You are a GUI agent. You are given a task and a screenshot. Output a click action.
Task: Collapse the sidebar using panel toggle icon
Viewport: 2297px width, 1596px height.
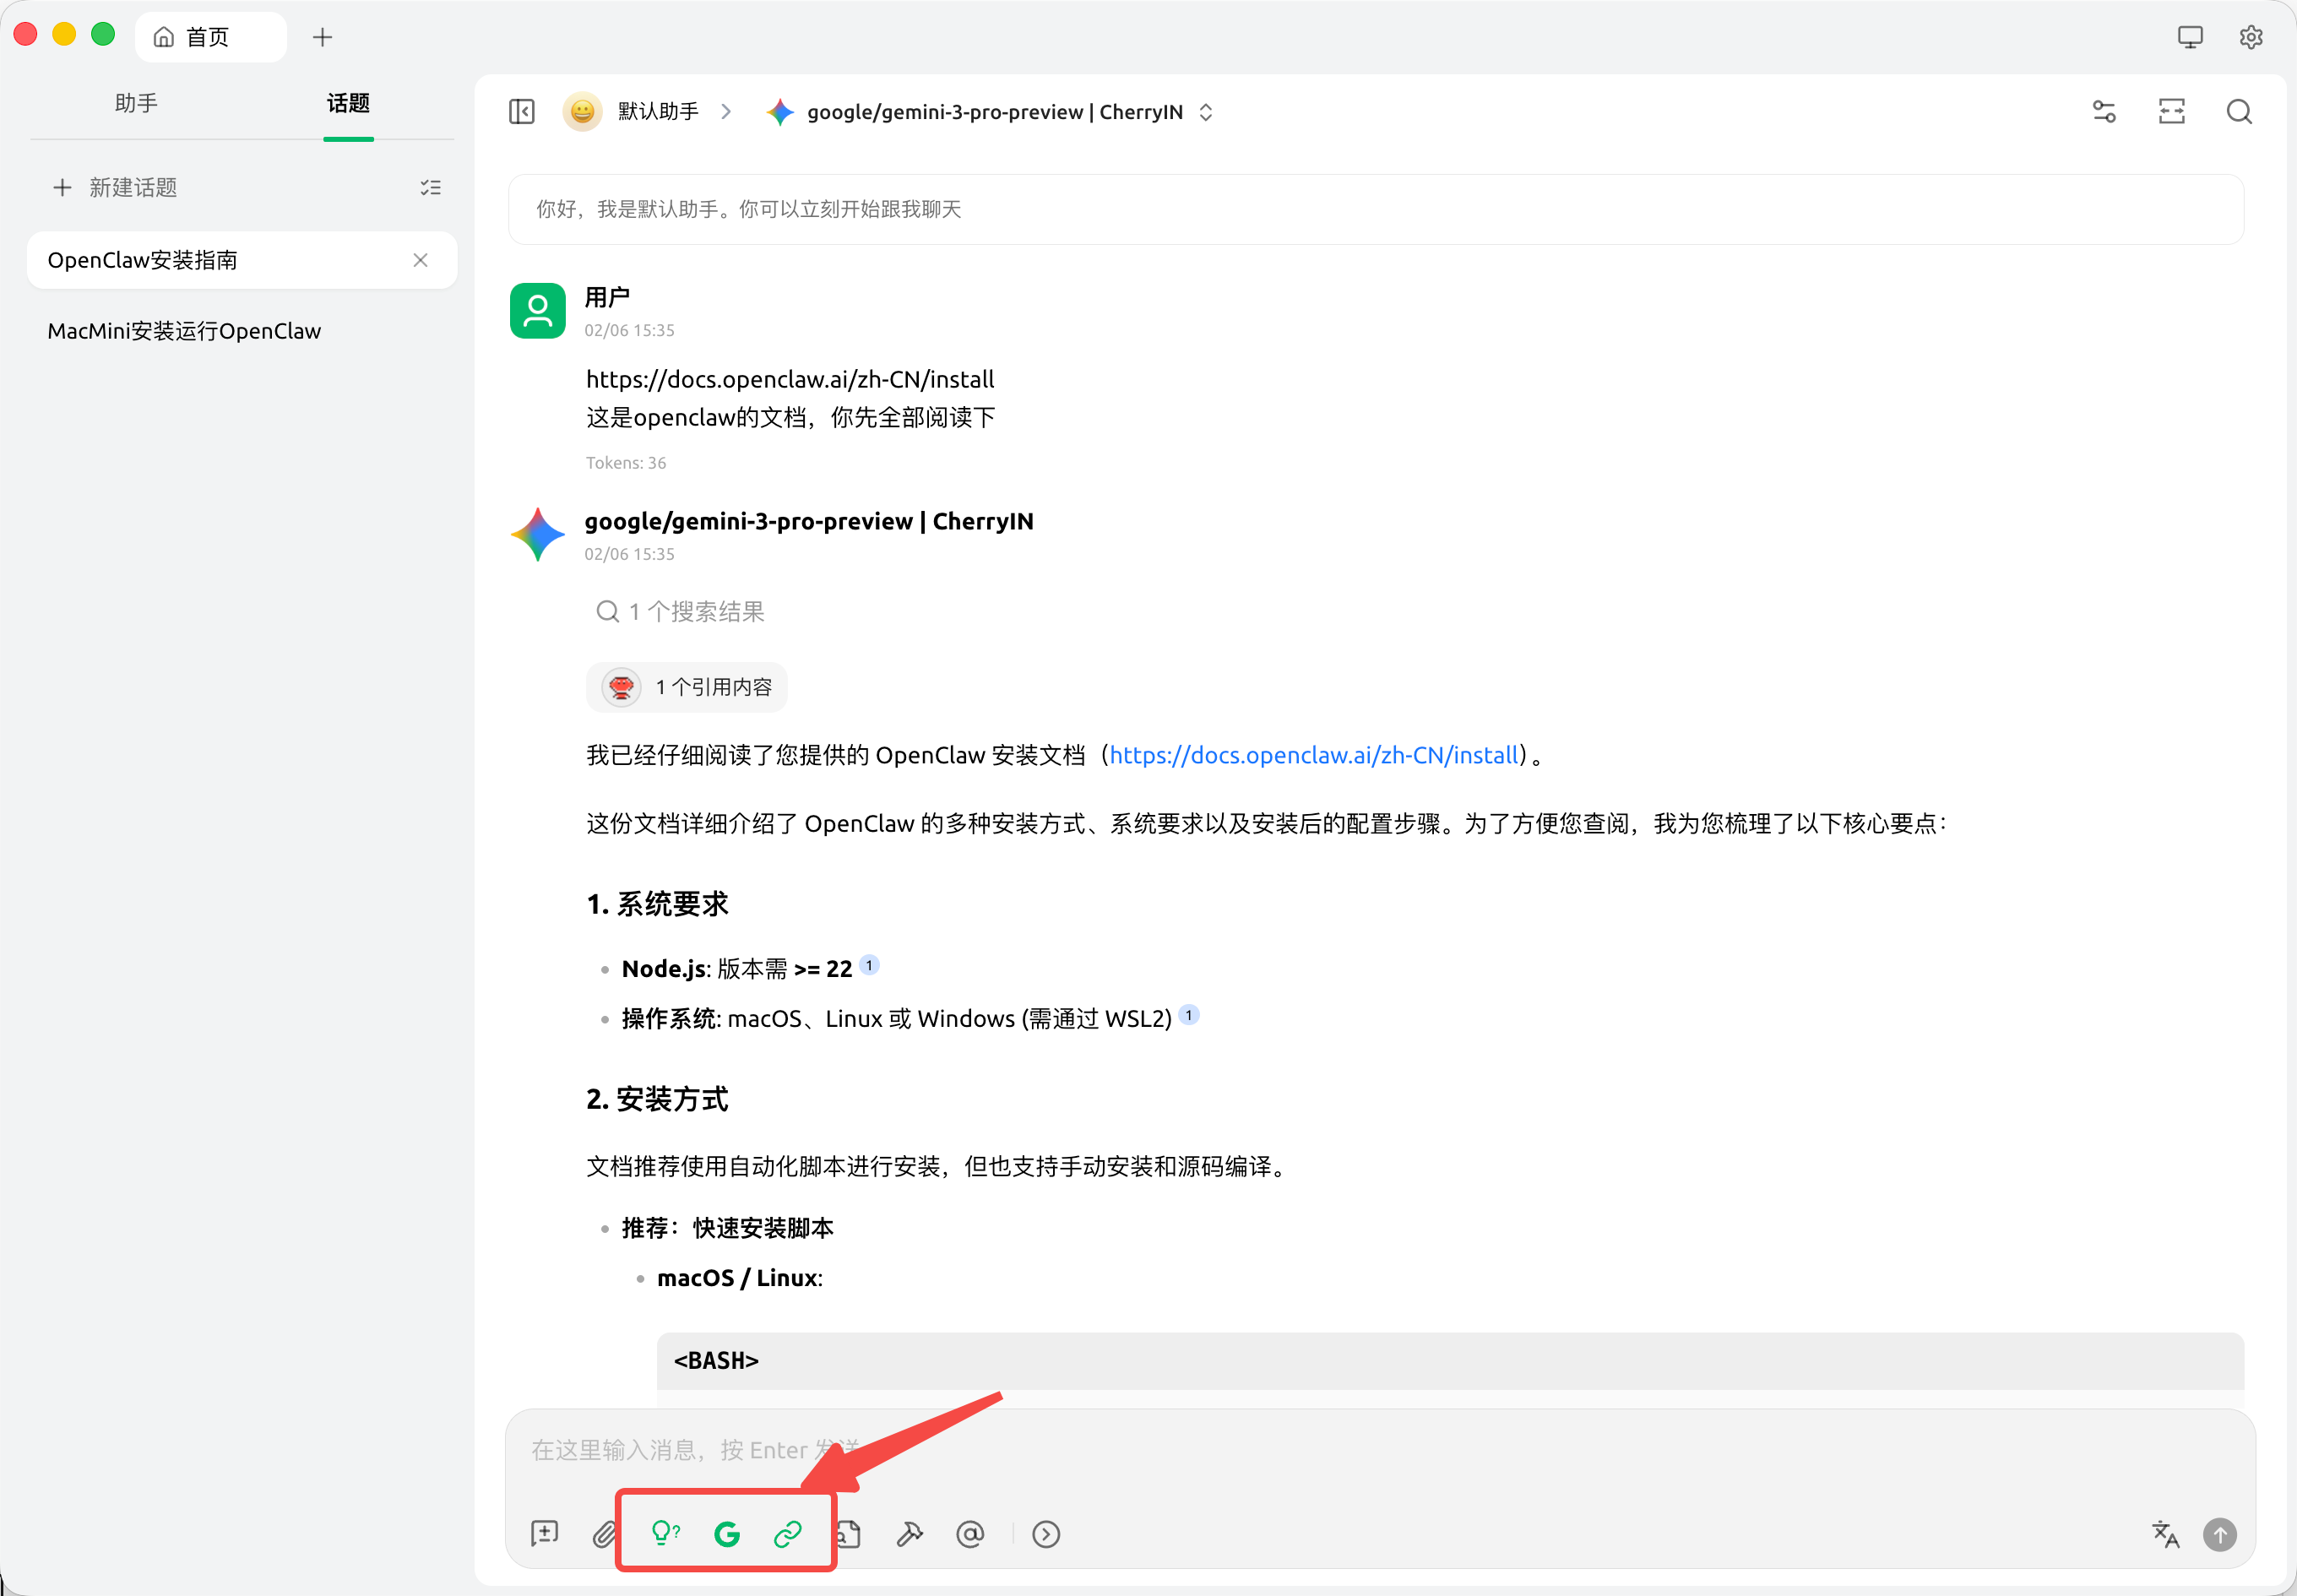pyautogui.click(x=522, y=112)
